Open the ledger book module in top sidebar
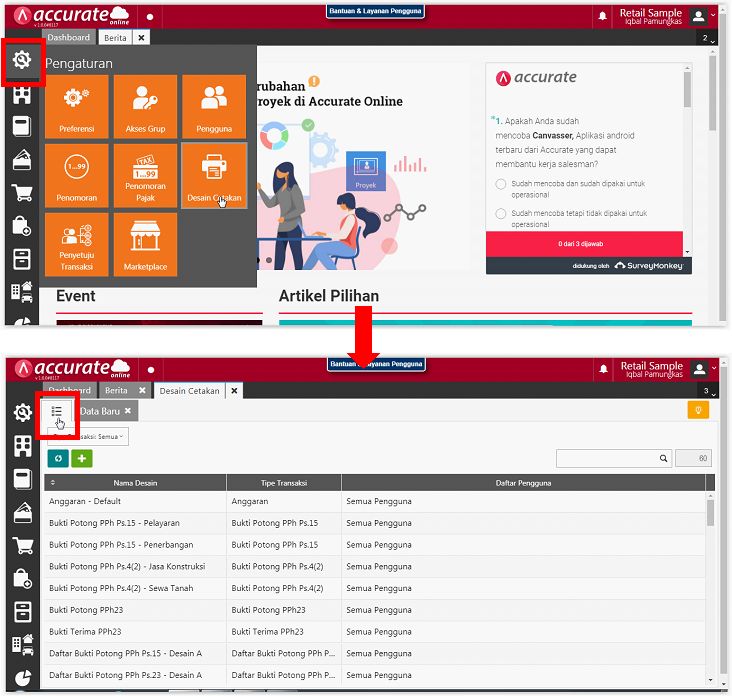 point(22,126)
